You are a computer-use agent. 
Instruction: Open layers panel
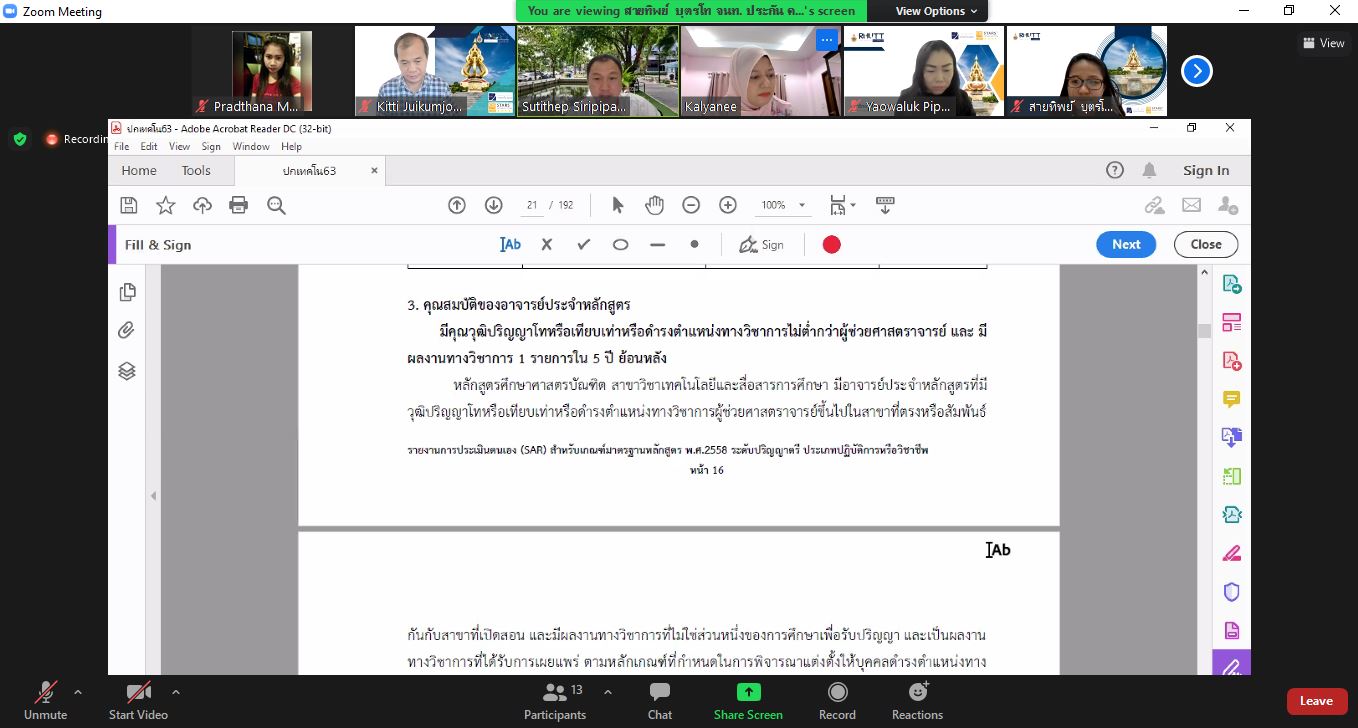click(127, 371)
